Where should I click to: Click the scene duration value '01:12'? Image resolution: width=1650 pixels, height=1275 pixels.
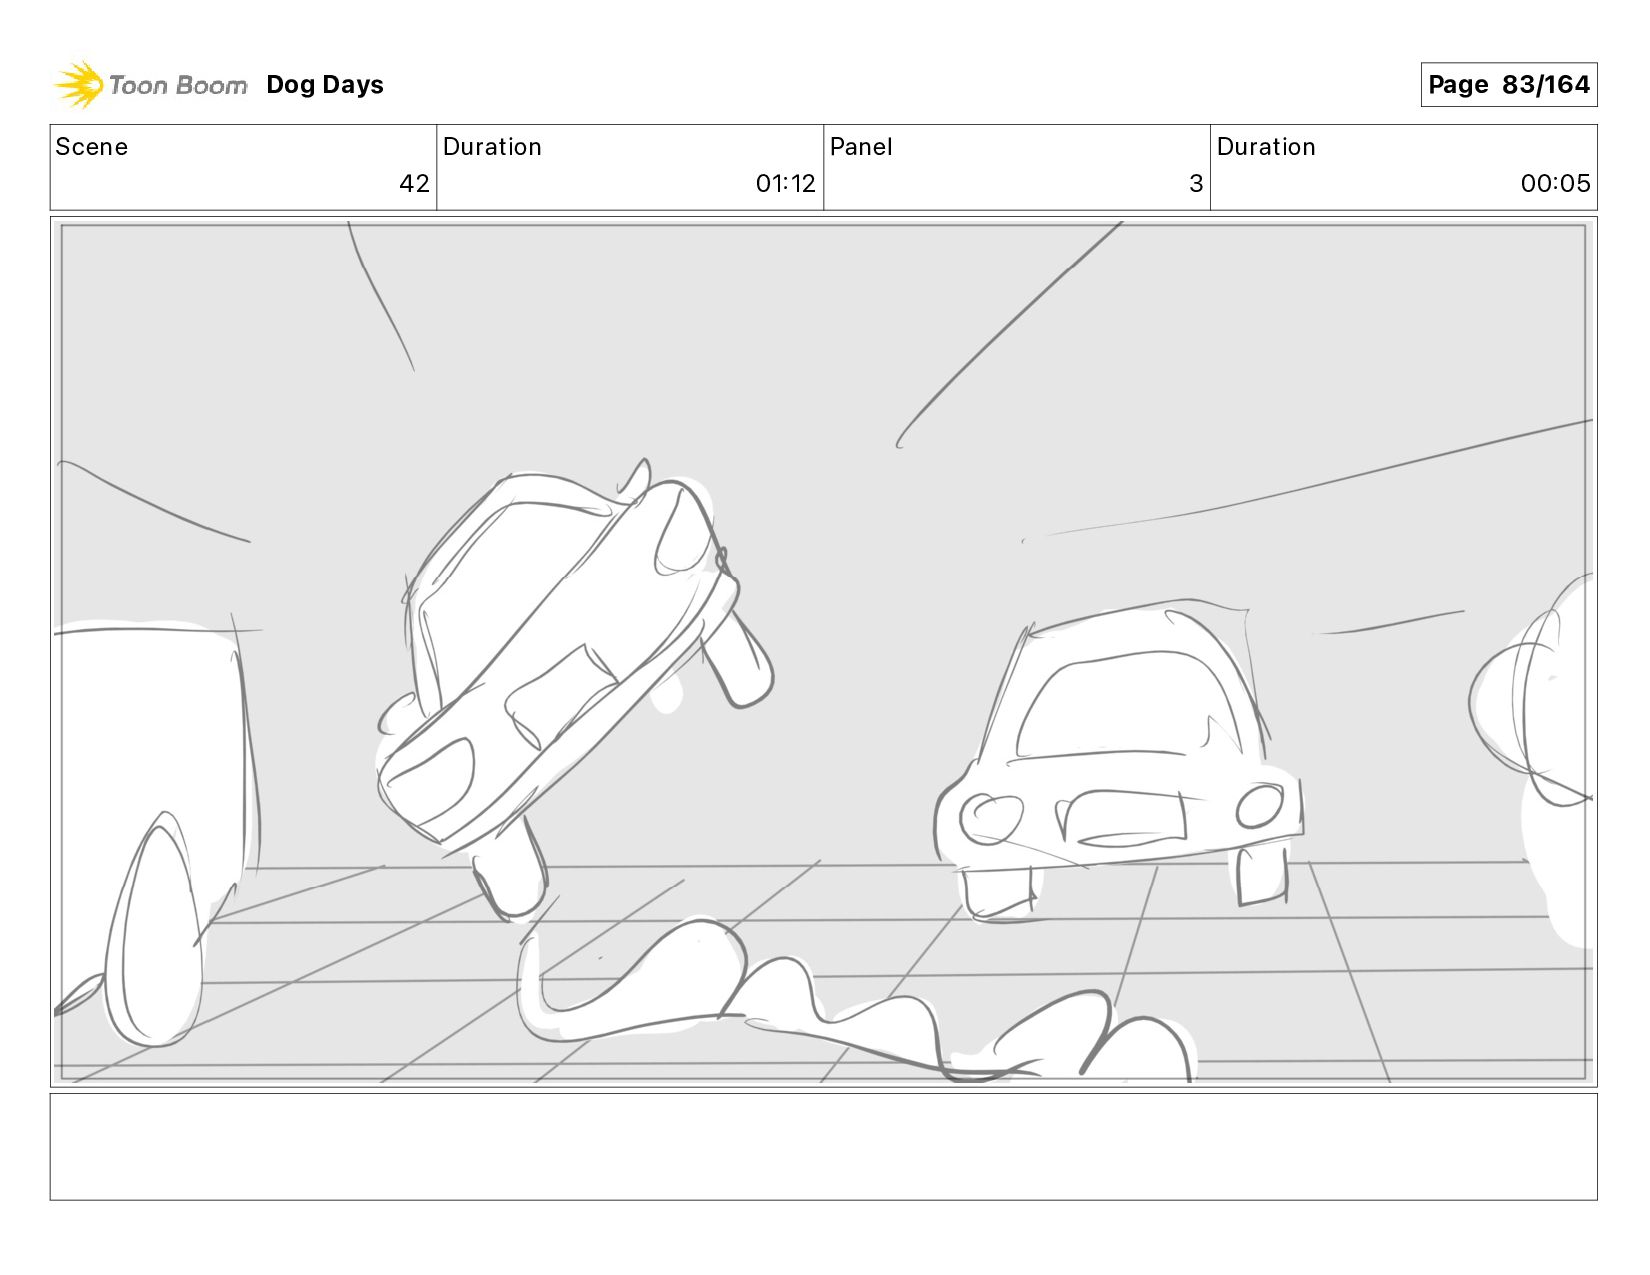coord(785,183)
